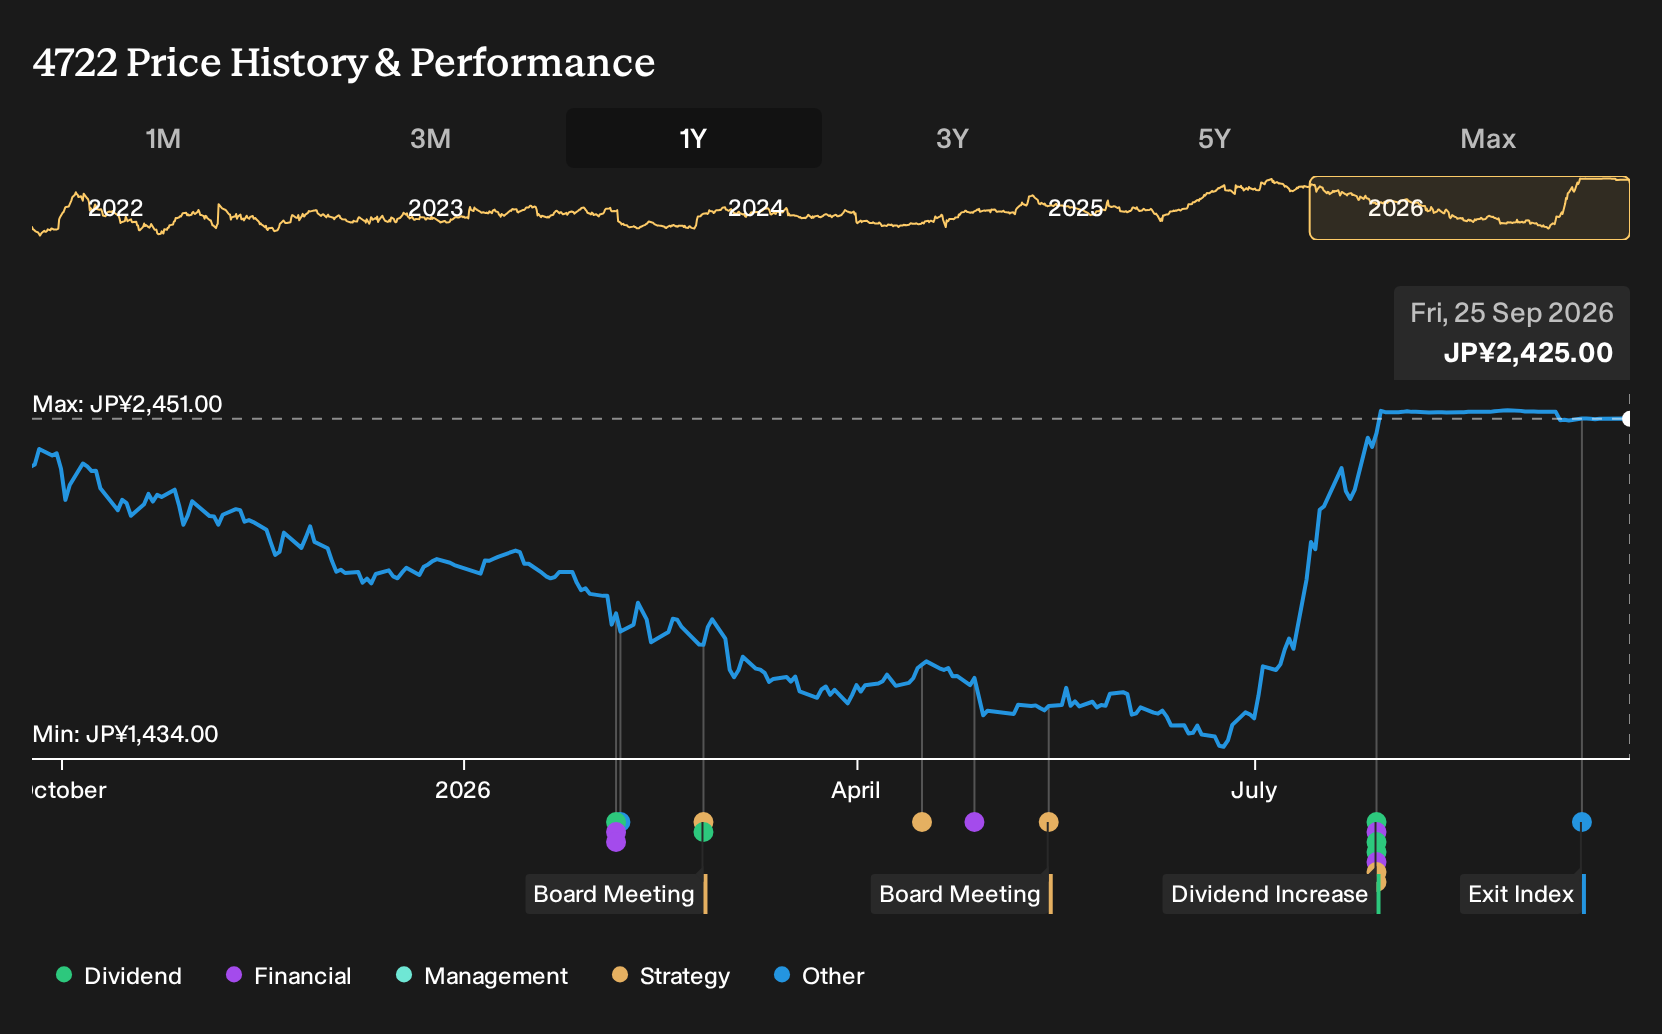Click the green Dividend legend dot
This screenshot has width=1662, height=1034.
click(x=64, y=975)
